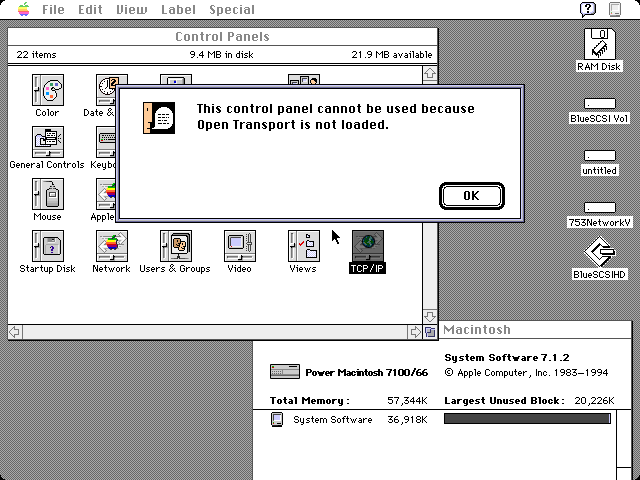The height and width of the screenshot is (480, 640).
Task: Open the Mouse control panel
Action: 47,194
